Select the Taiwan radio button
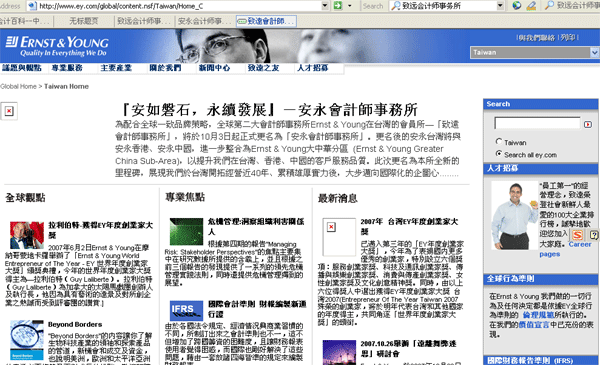 pos(499,142)
